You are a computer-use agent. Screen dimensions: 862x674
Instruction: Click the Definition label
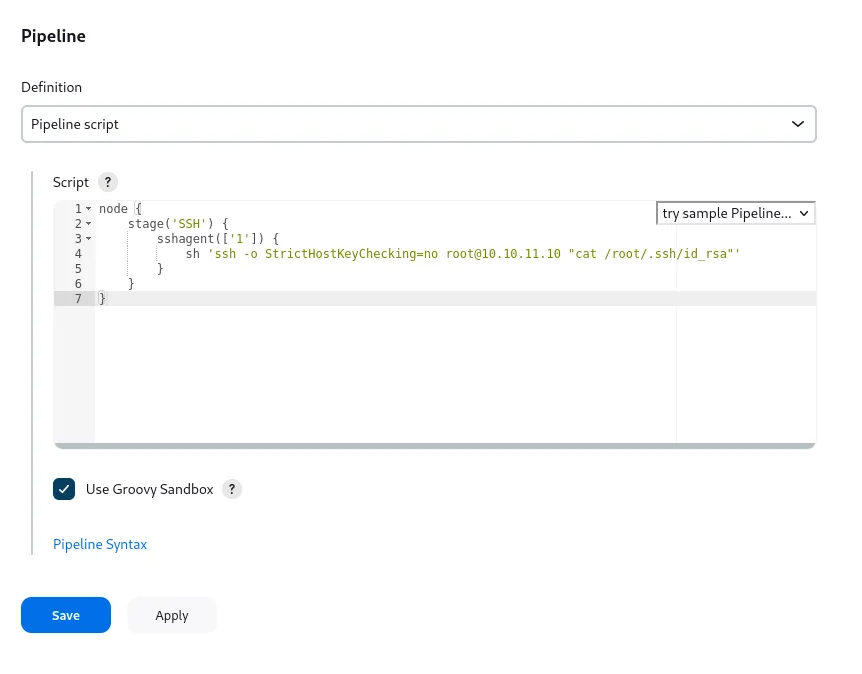[x=52, y=87]
